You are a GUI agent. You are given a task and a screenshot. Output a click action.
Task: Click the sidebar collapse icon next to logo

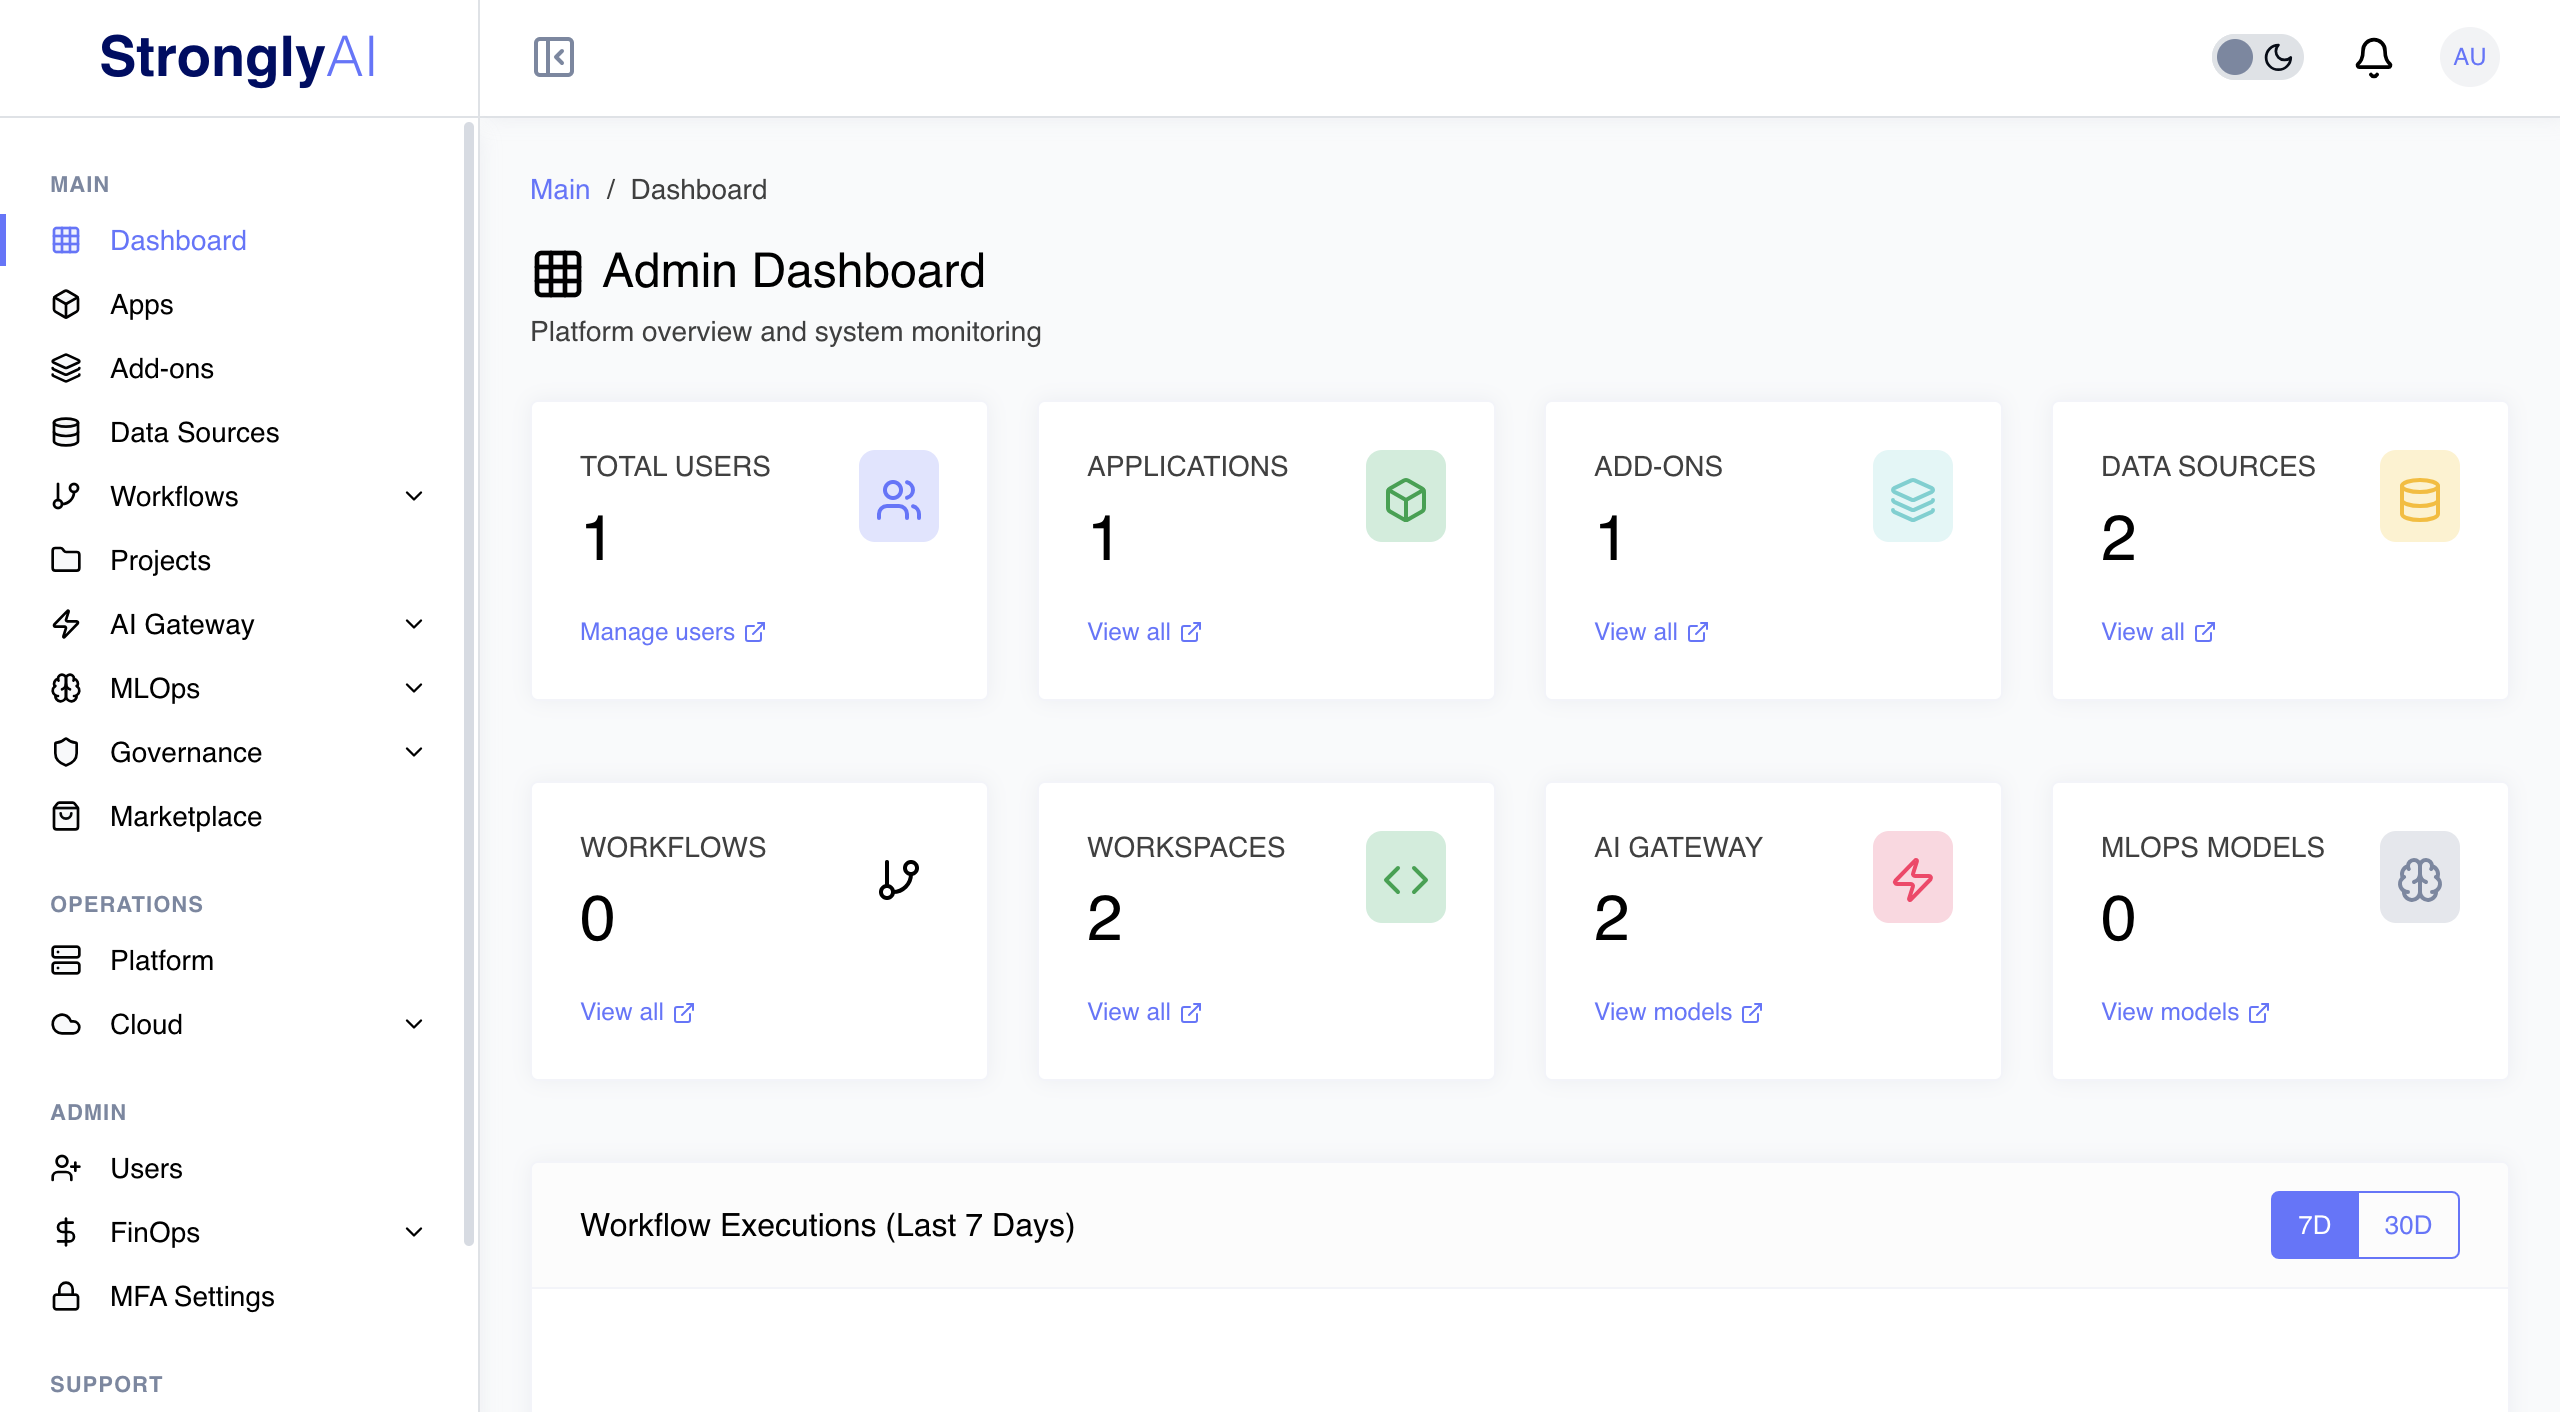coord(554,57)
